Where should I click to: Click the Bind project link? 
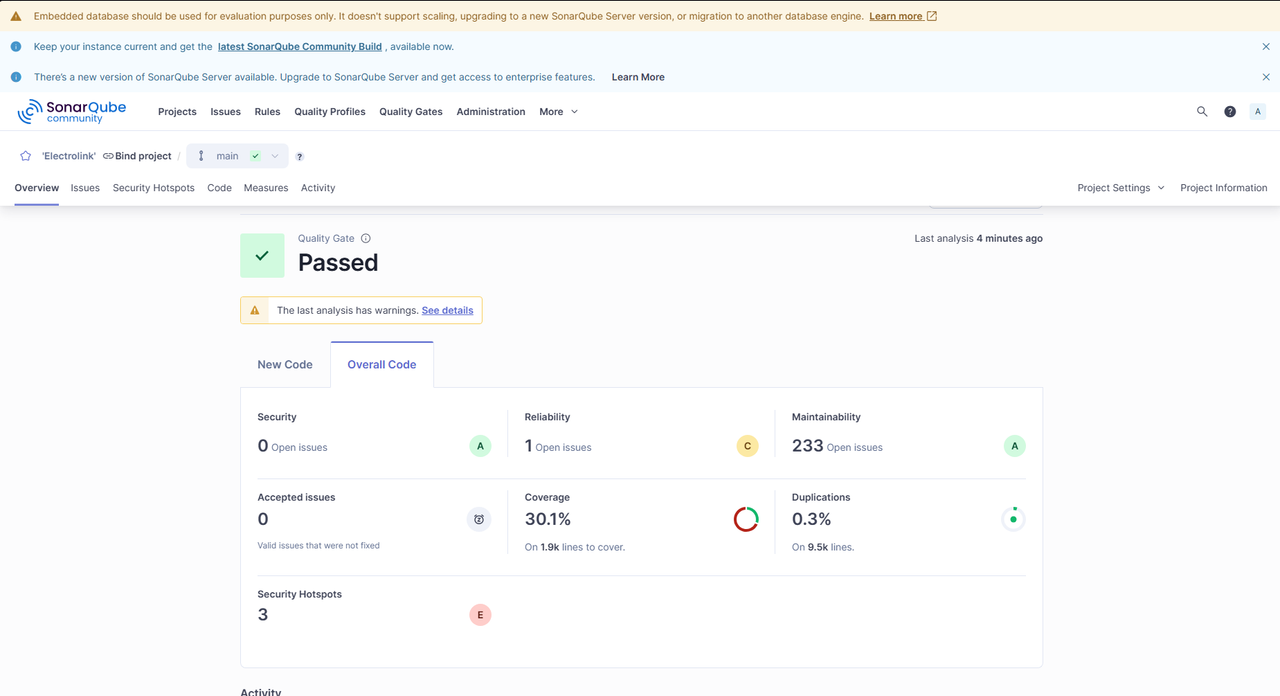tap(137, 156)
